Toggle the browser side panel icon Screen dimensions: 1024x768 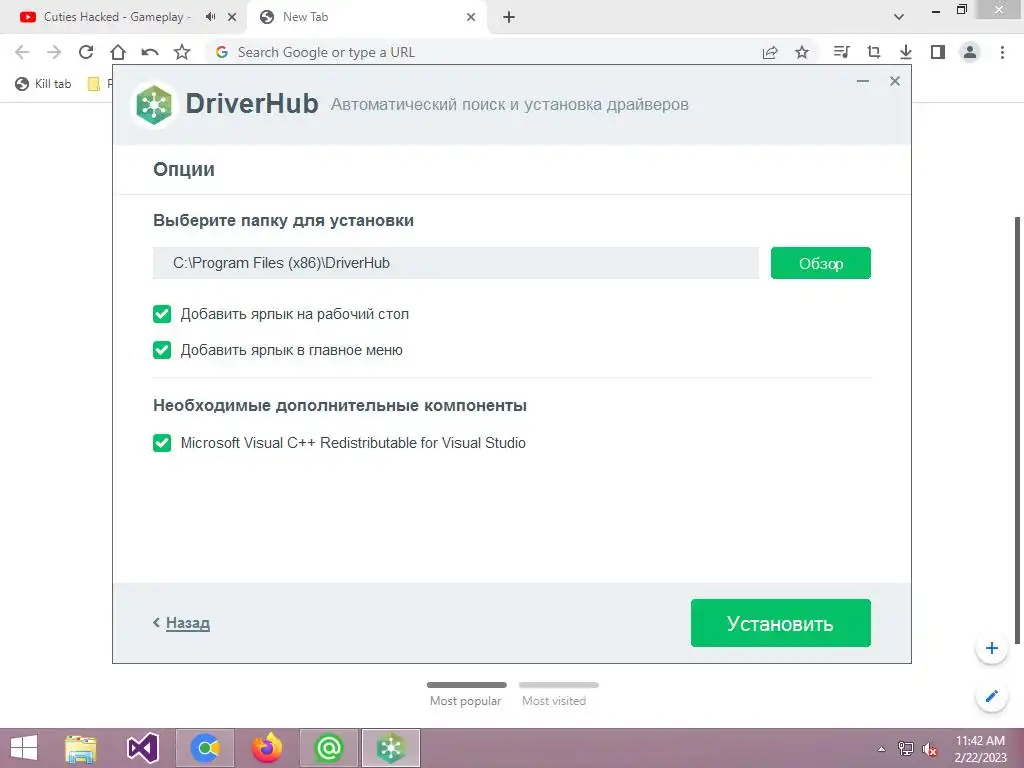938,52
